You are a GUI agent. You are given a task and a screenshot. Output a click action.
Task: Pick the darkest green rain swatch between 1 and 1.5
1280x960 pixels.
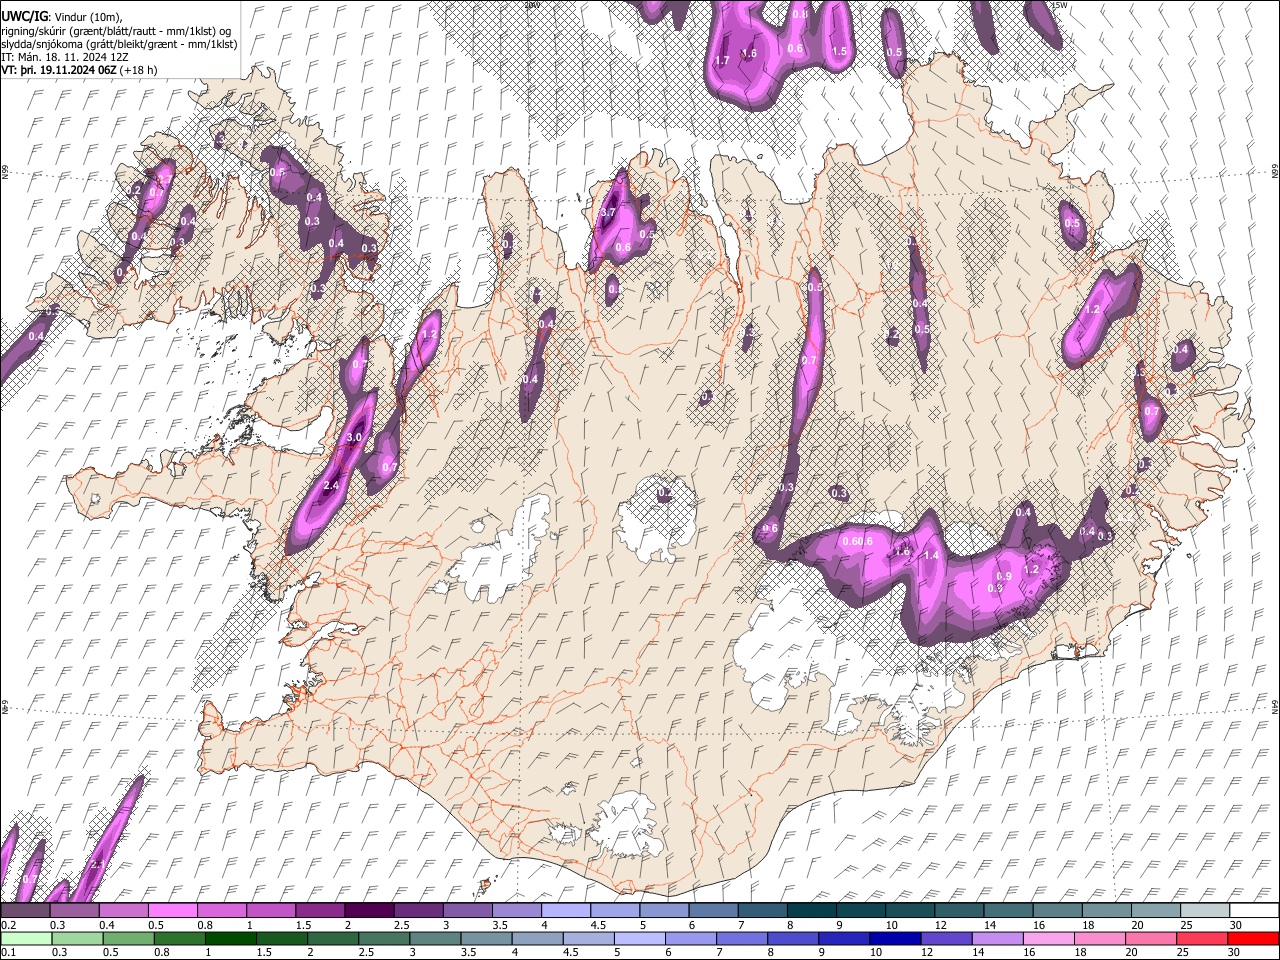(229, 938)
